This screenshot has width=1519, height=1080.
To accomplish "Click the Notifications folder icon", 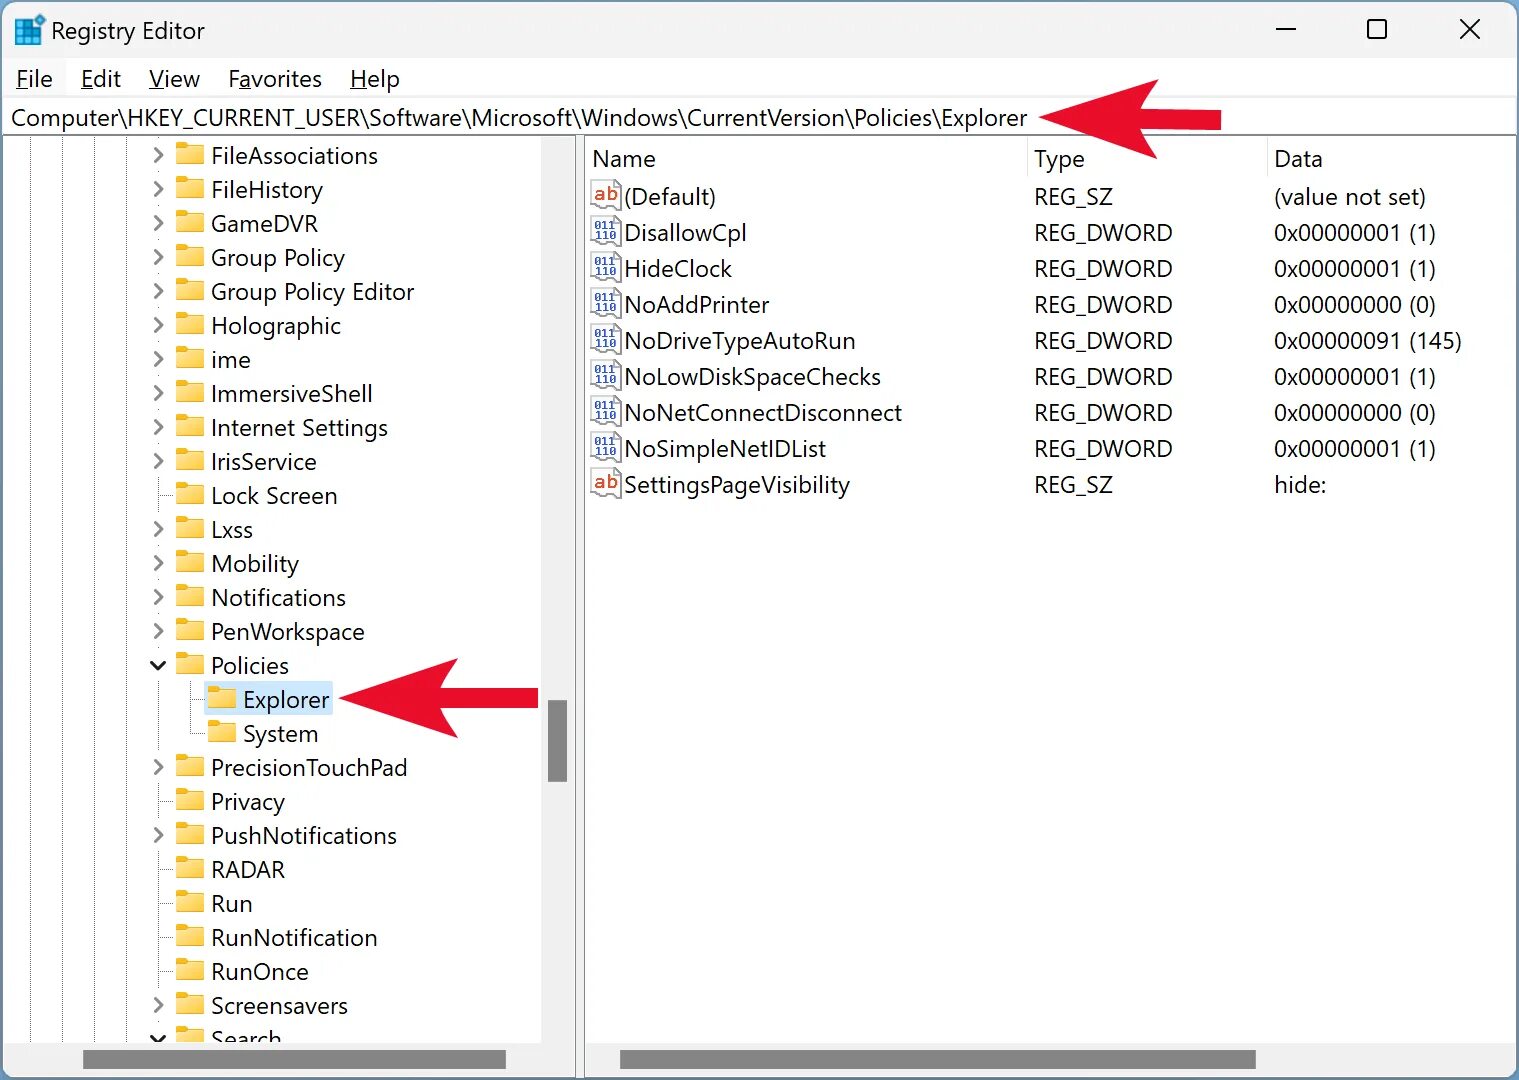I will (x=189, y=596).
